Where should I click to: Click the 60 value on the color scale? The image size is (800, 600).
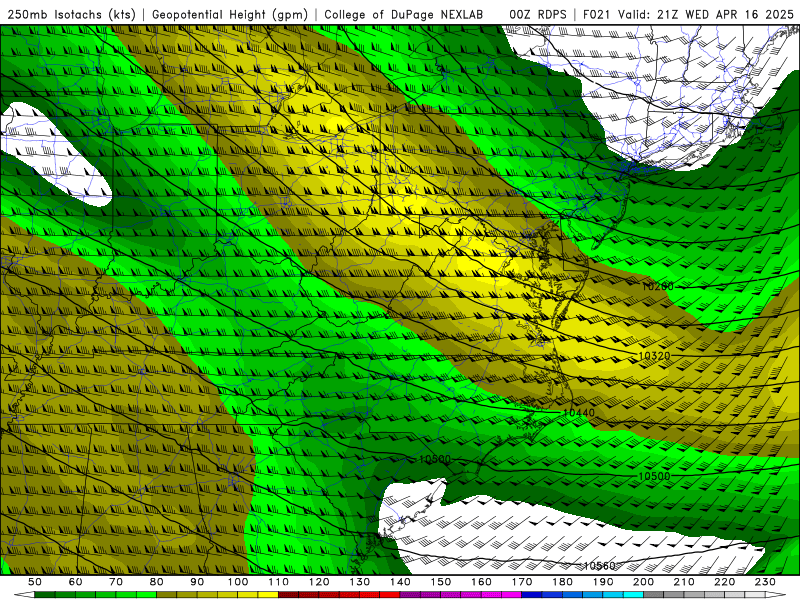76,582
